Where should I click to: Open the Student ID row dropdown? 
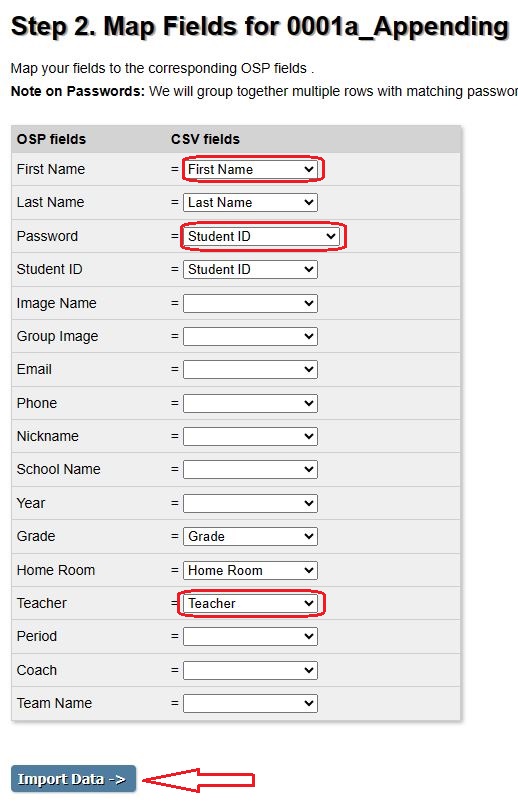[x=250, y=270]
